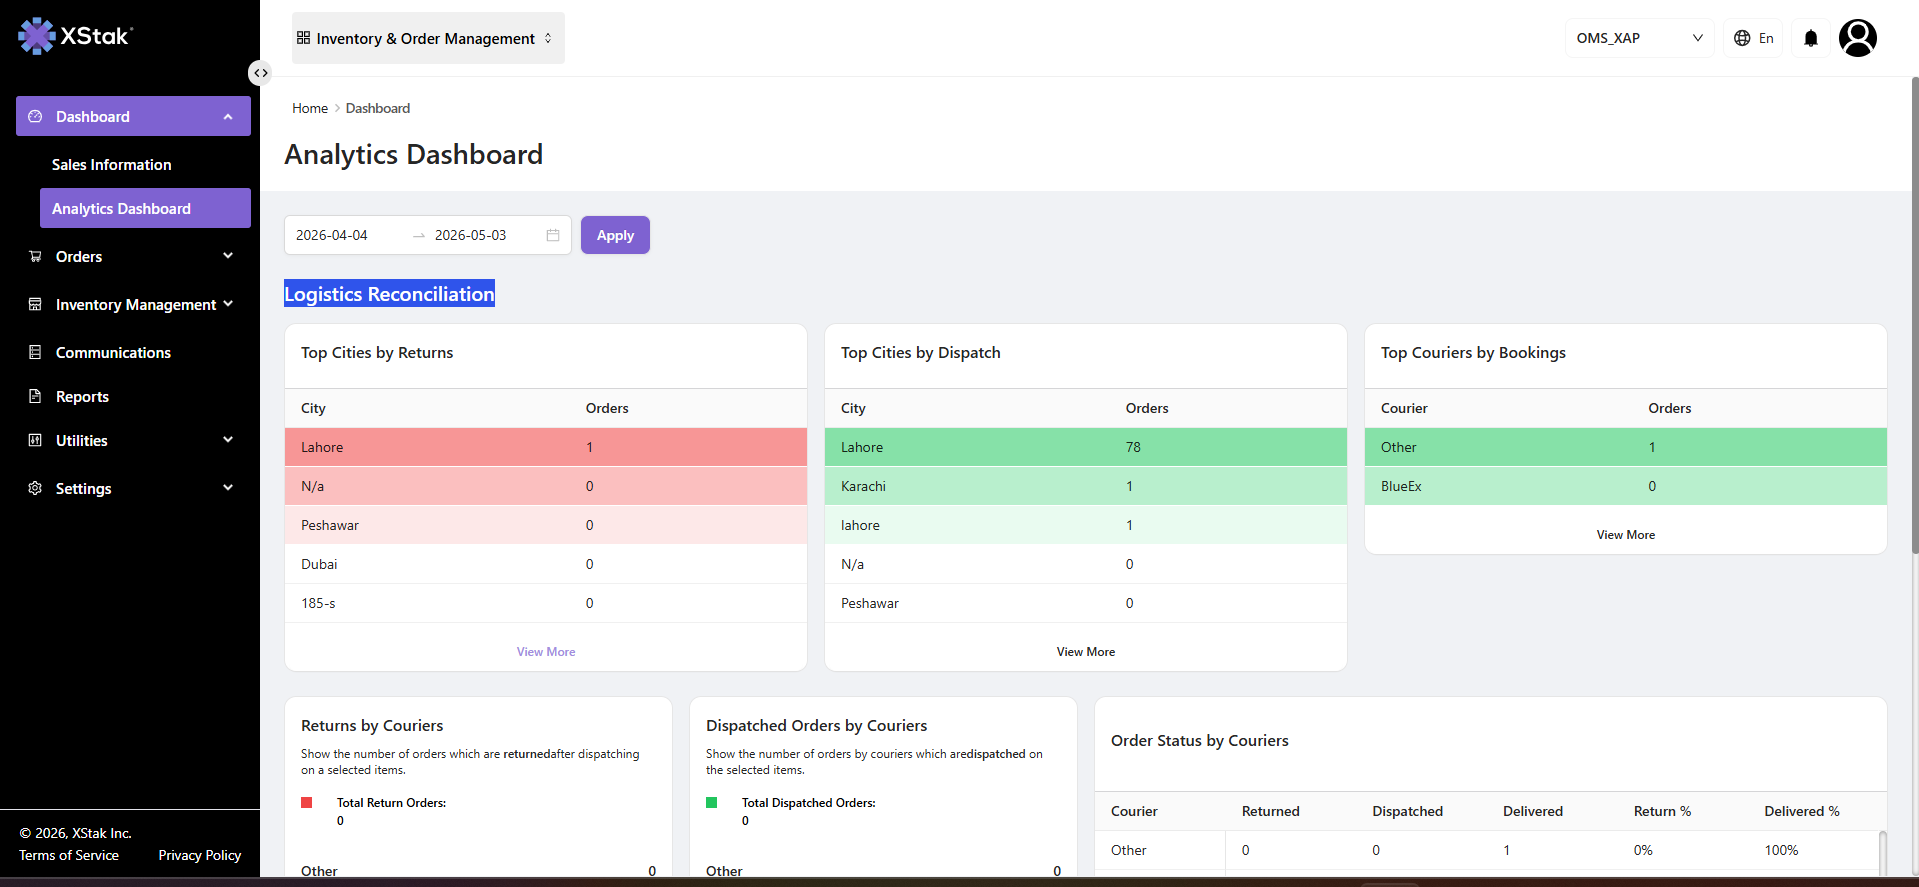
Task: Open Sales Information menu item
Action: [111, 164]
